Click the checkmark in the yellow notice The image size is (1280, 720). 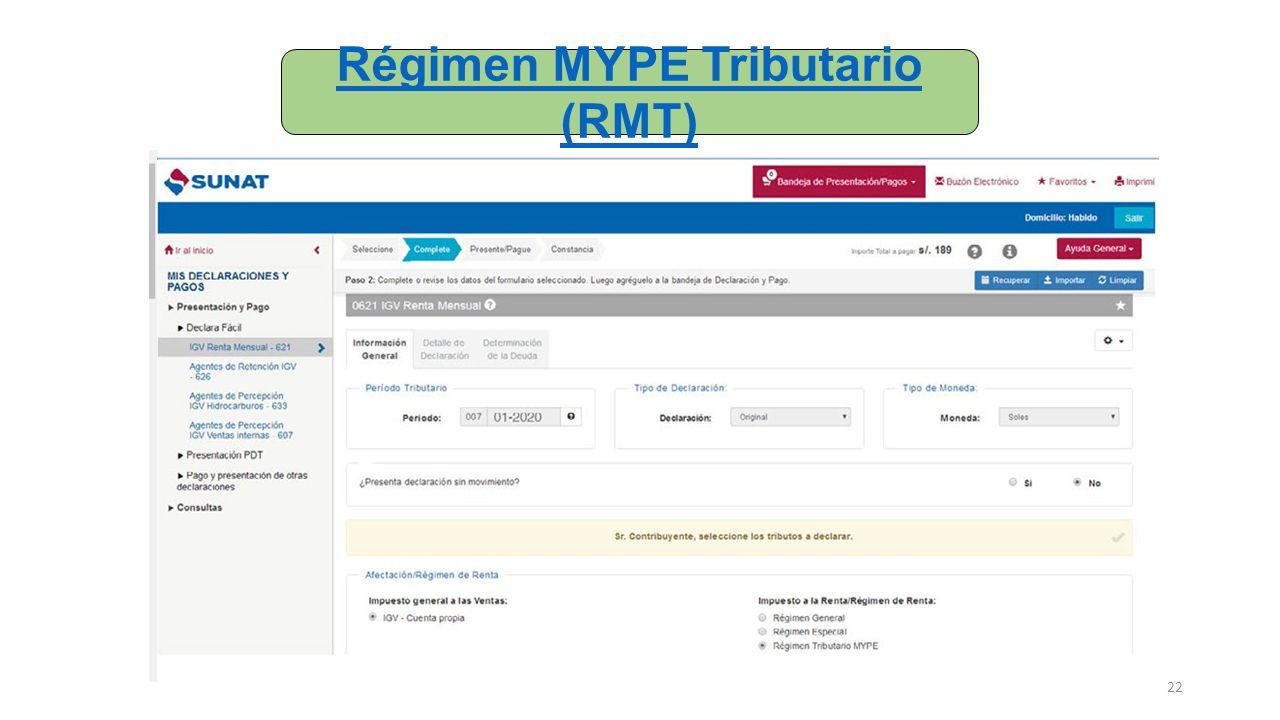click(x=1118, y=537)
